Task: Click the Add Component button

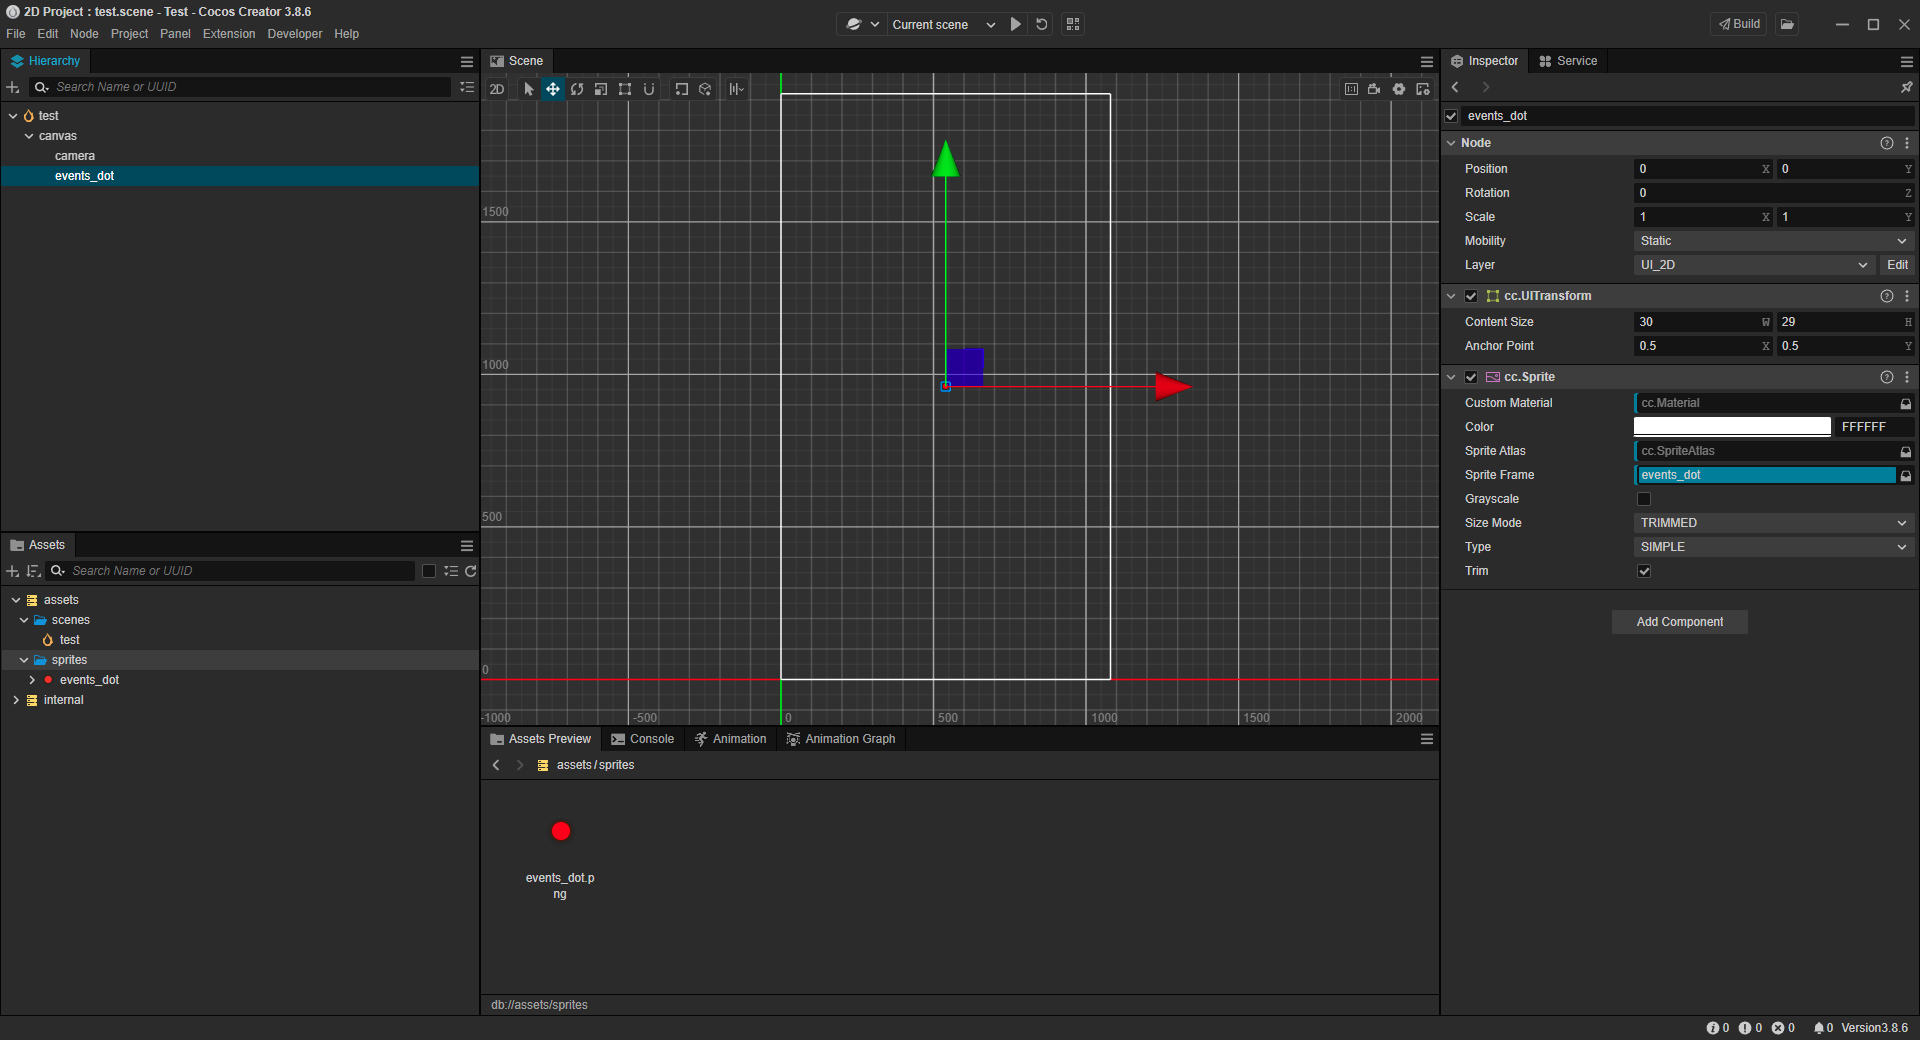Action: [x=1679, y=622]
